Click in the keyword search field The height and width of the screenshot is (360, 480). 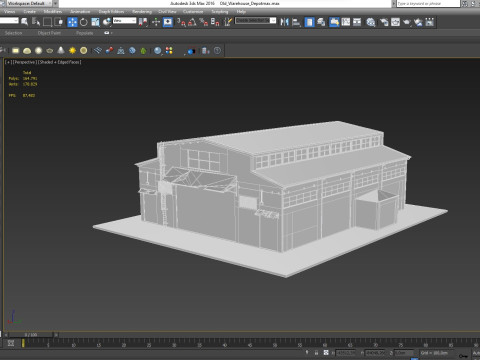(428, 3)
